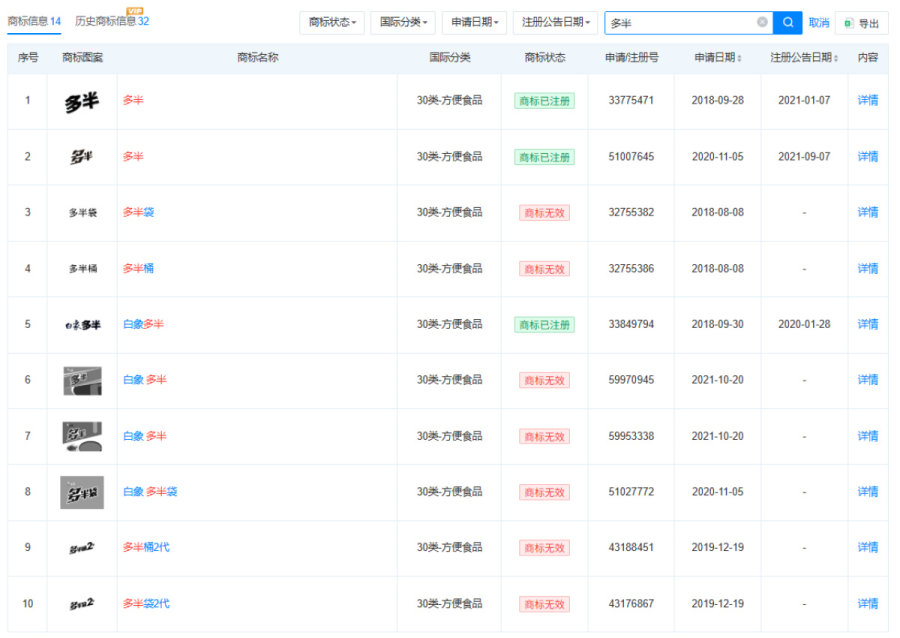Open the 申请日期 filter dropdown

pos(474,22)
